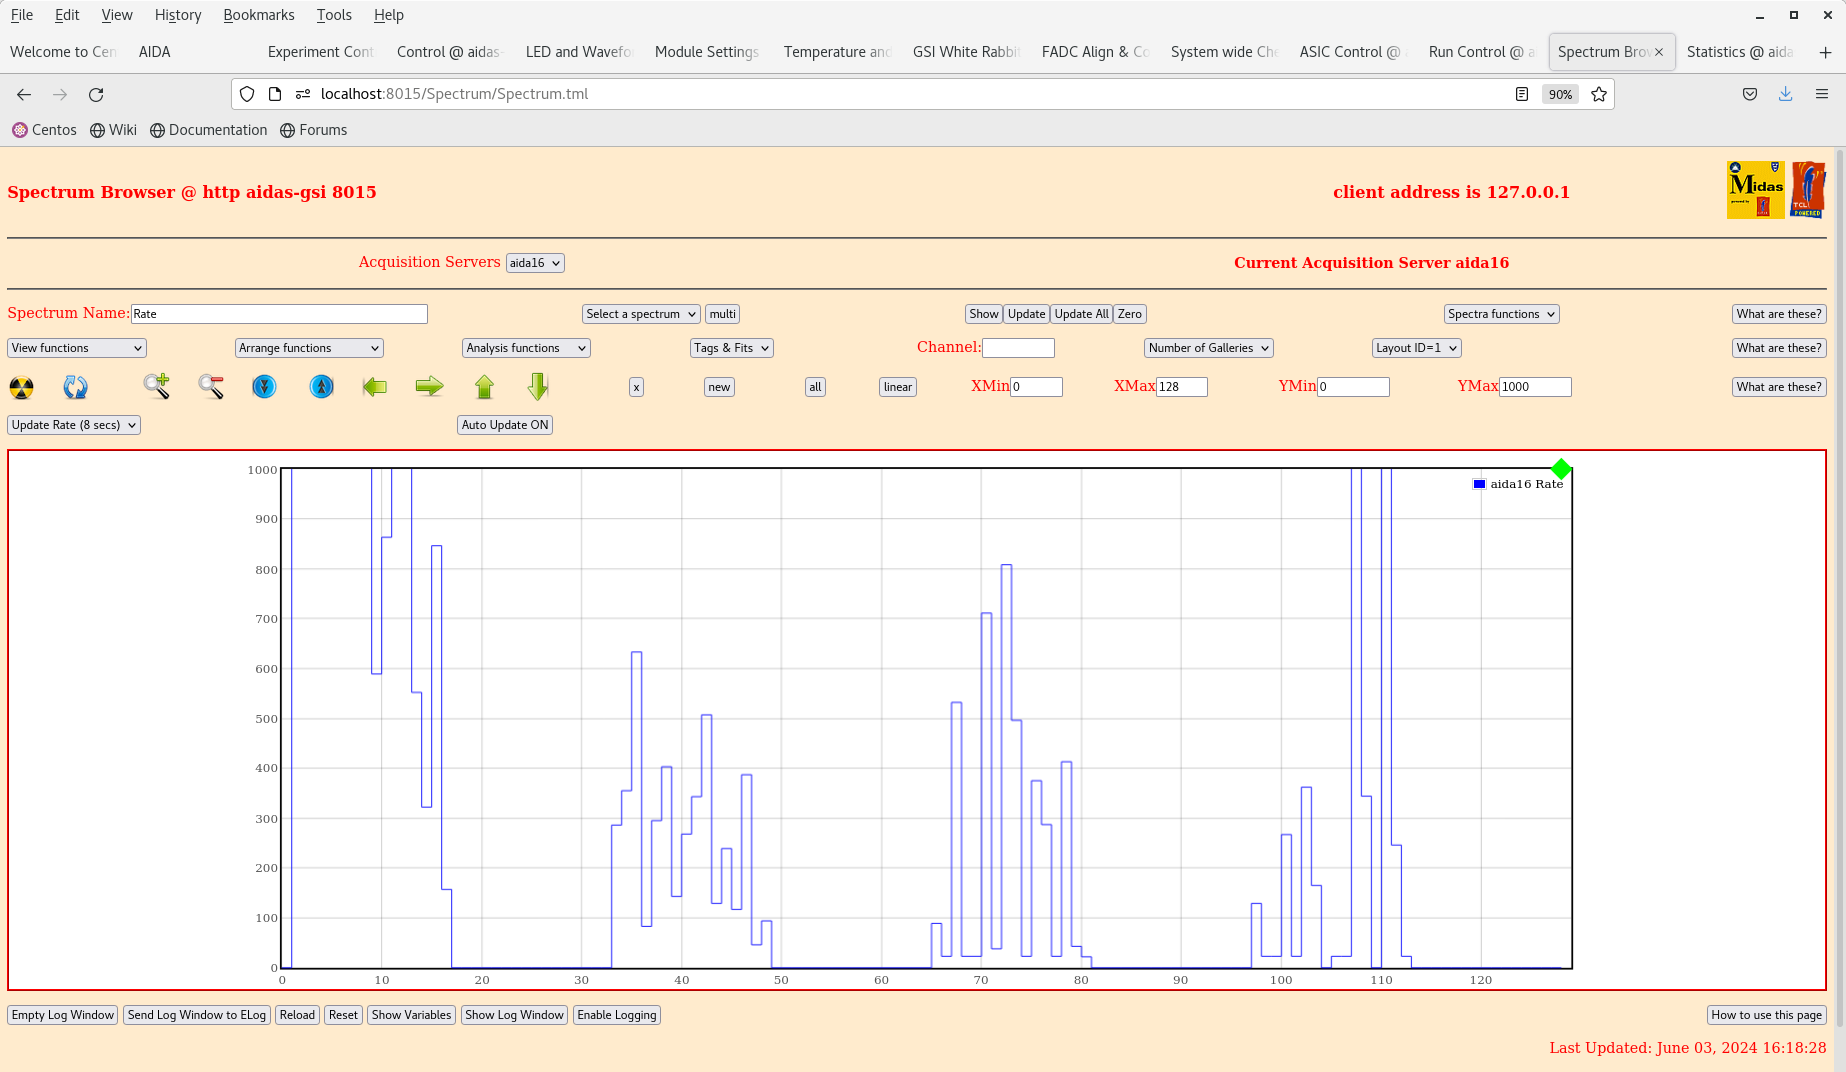Click Send Log Window to ELog
Image resolution: width=1846 pixels, height=1072 pixels.
197,1015
